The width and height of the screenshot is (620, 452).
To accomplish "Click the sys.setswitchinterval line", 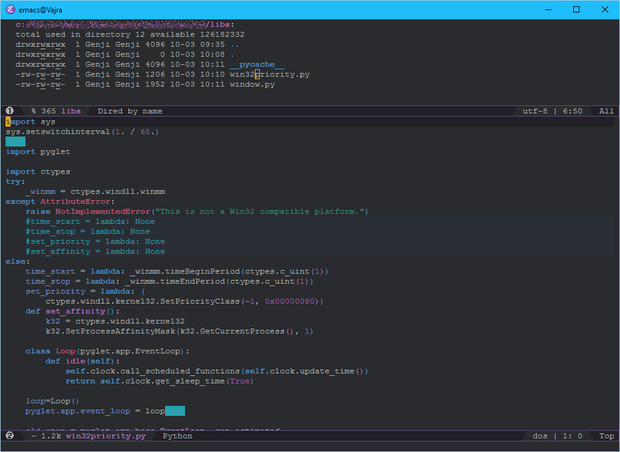I will (x=82, y=132).
